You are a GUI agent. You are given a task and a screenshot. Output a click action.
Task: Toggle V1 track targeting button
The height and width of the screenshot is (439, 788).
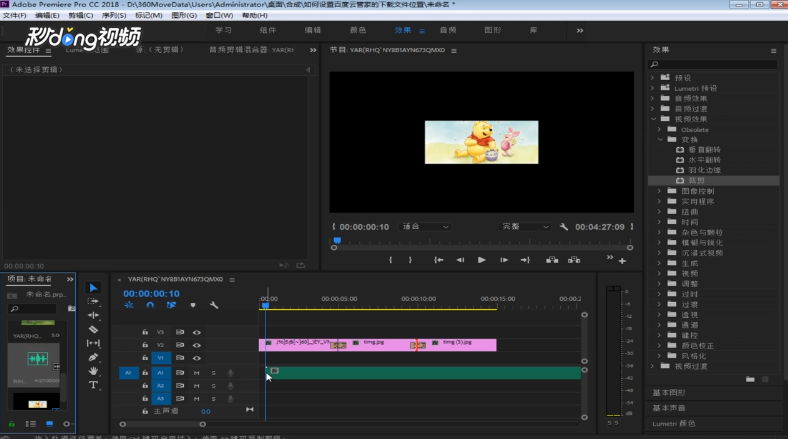[161, 358]
